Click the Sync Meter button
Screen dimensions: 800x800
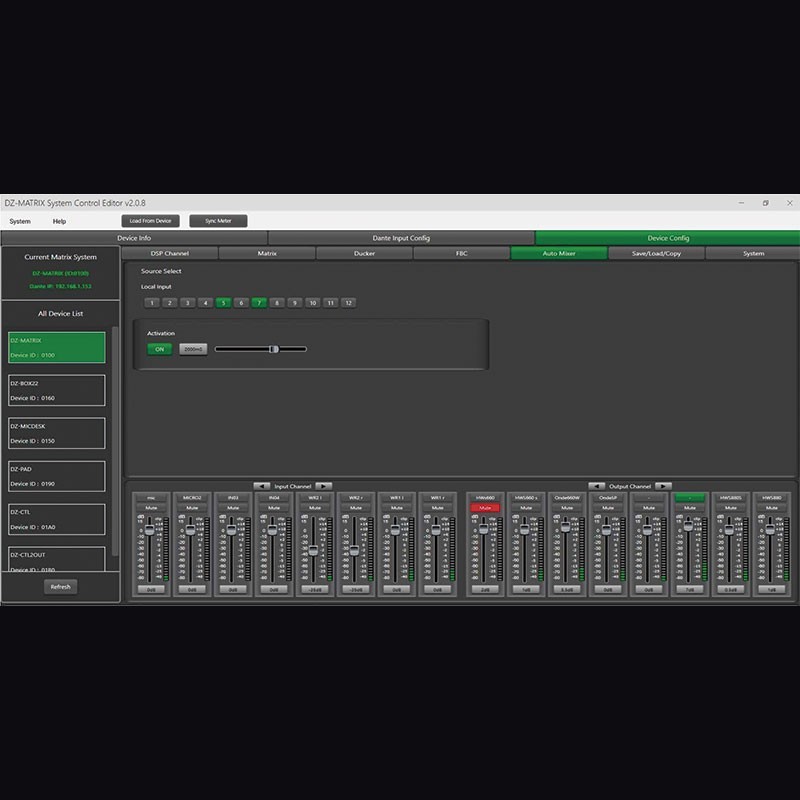218,221
